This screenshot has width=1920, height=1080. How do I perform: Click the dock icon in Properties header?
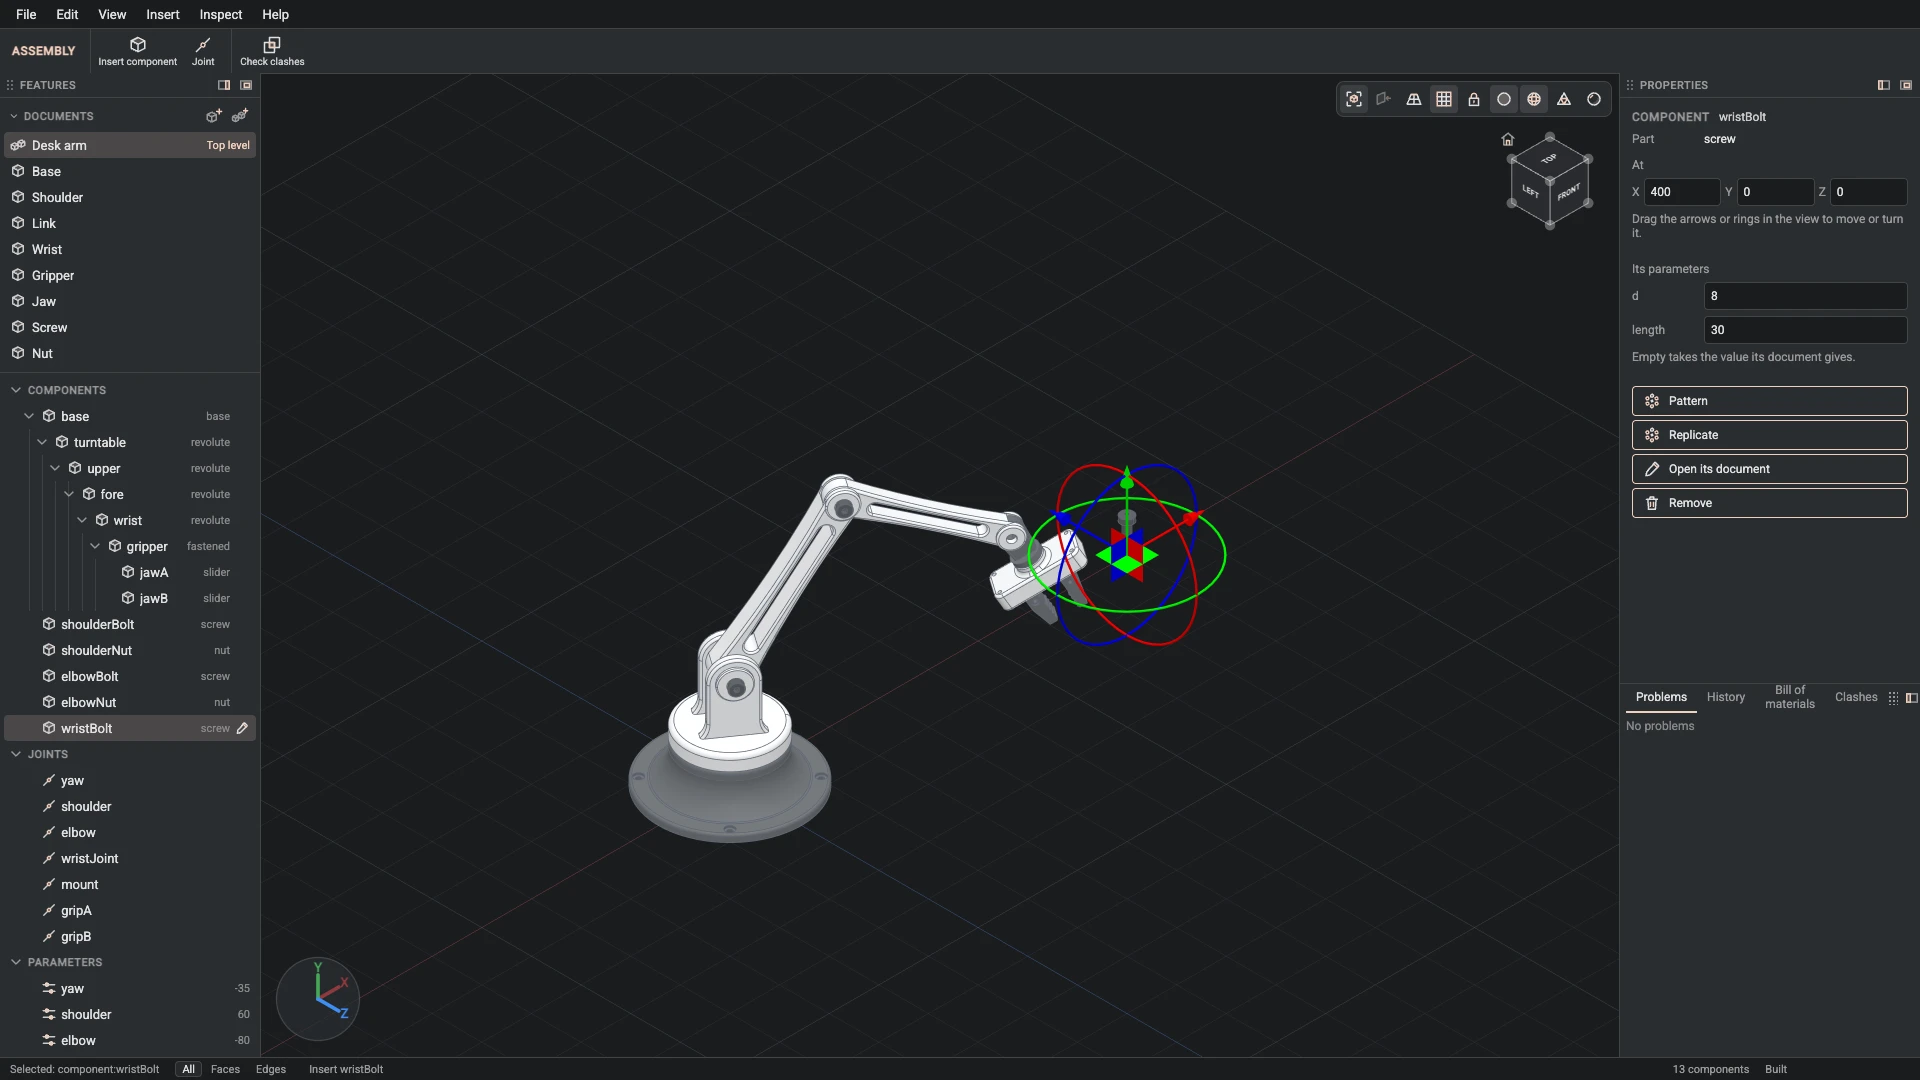[x=1906, y=85]
